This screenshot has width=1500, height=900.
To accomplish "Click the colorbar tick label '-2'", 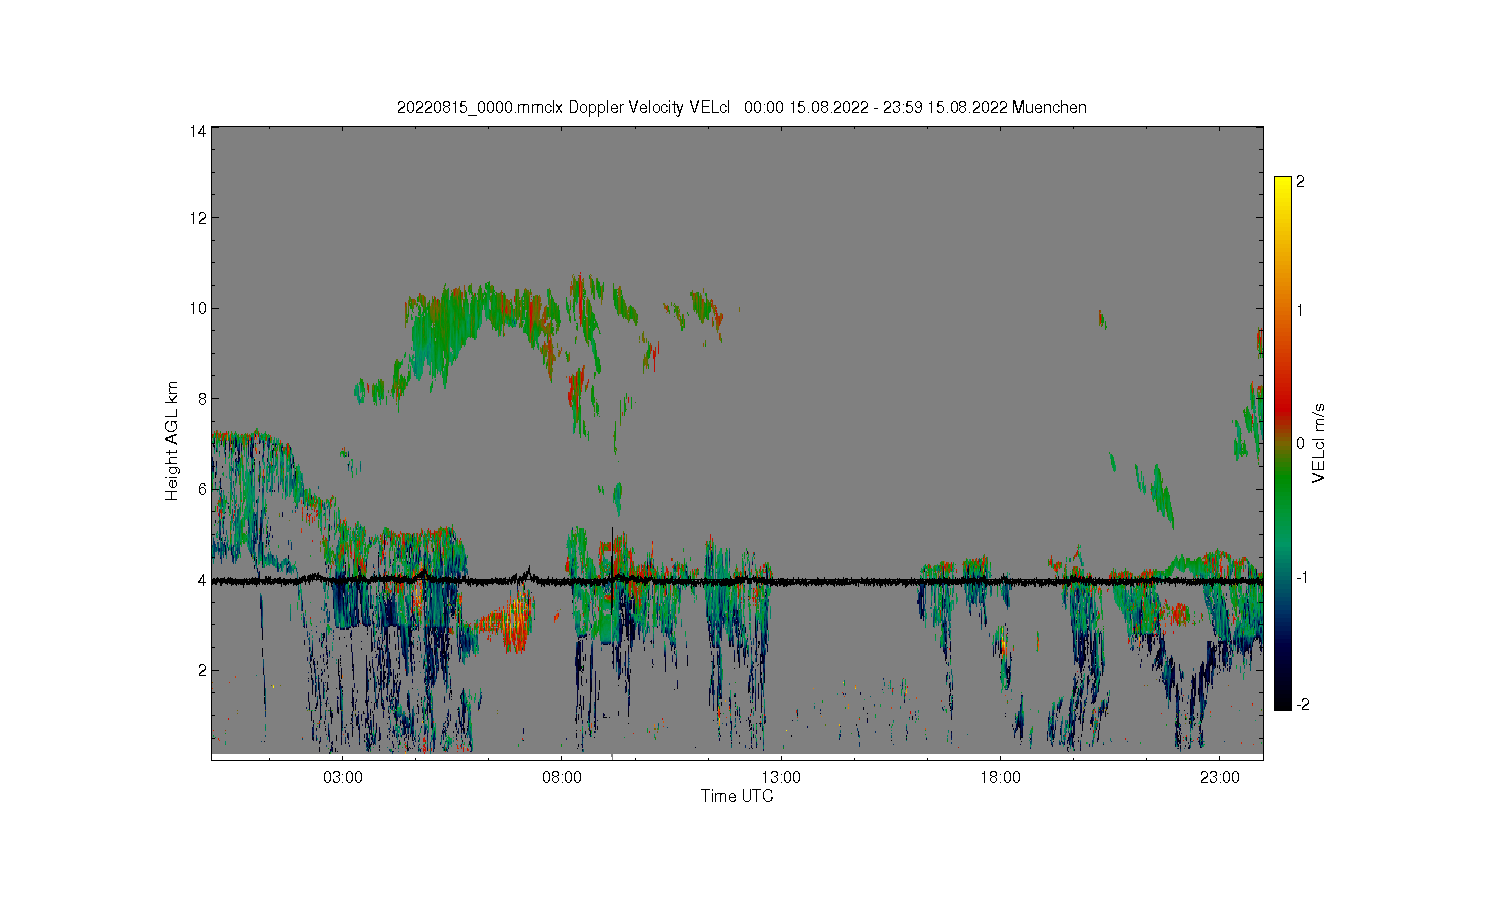I will pyautogui.click(x=1303, y=704).
